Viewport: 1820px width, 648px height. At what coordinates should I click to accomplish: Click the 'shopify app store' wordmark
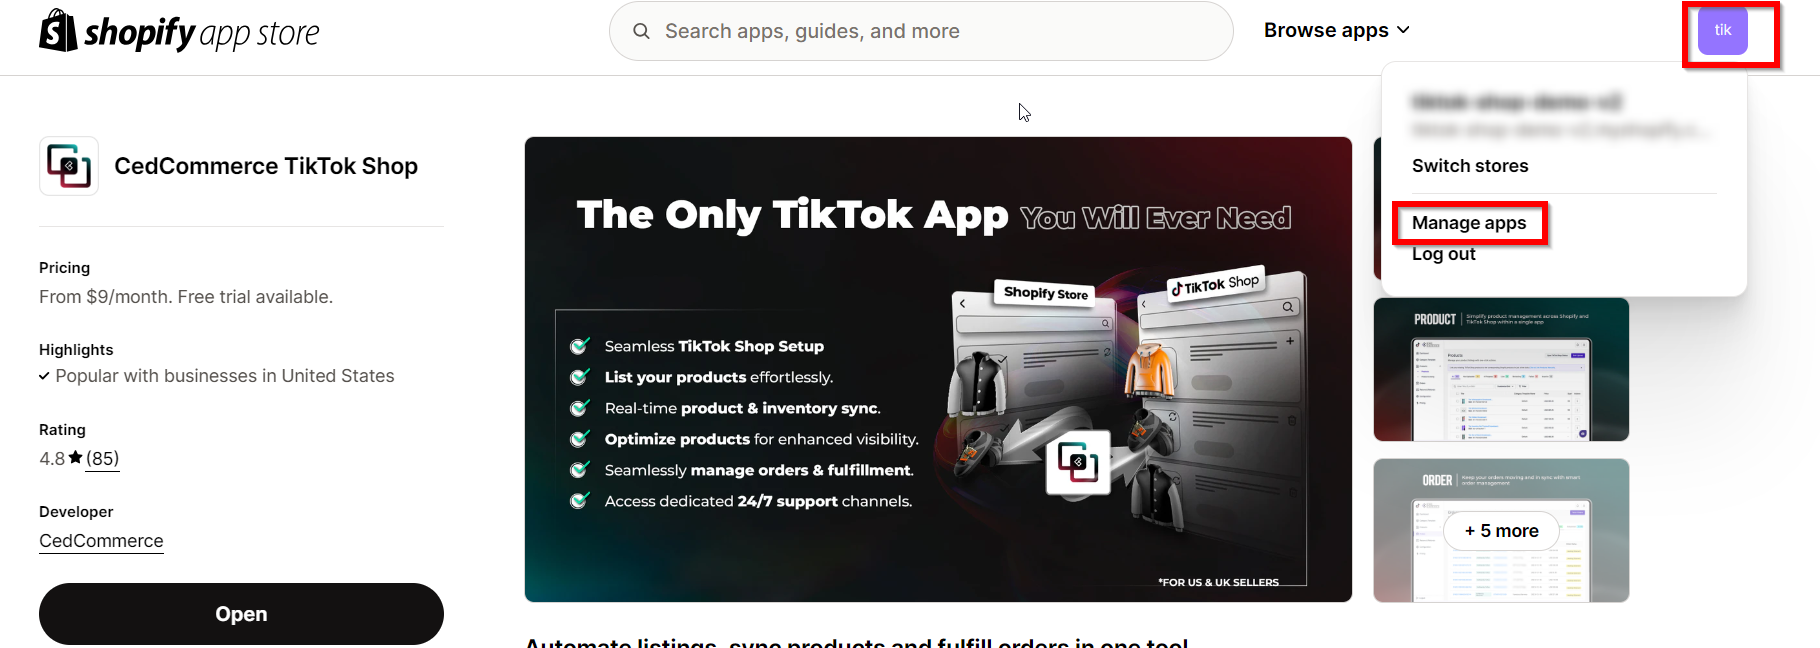[201, 34]
